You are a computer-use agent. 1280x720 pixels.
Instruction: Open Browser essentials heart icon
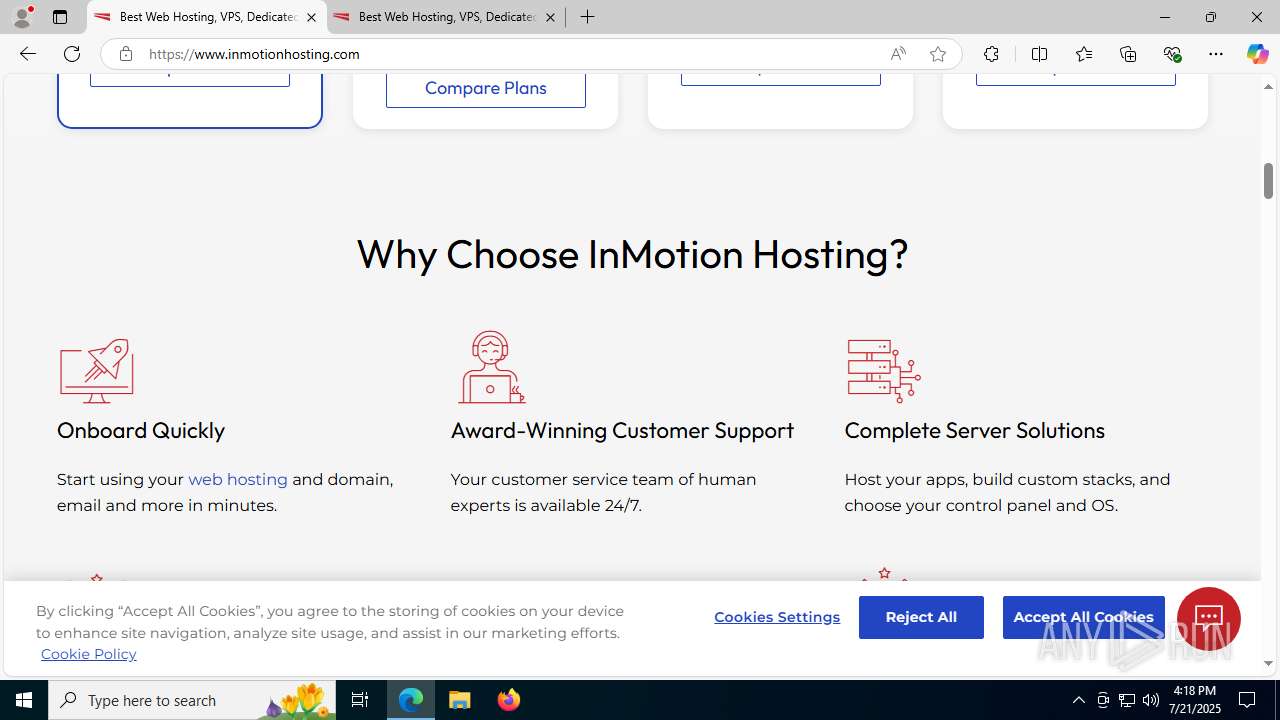(1172, 54)
